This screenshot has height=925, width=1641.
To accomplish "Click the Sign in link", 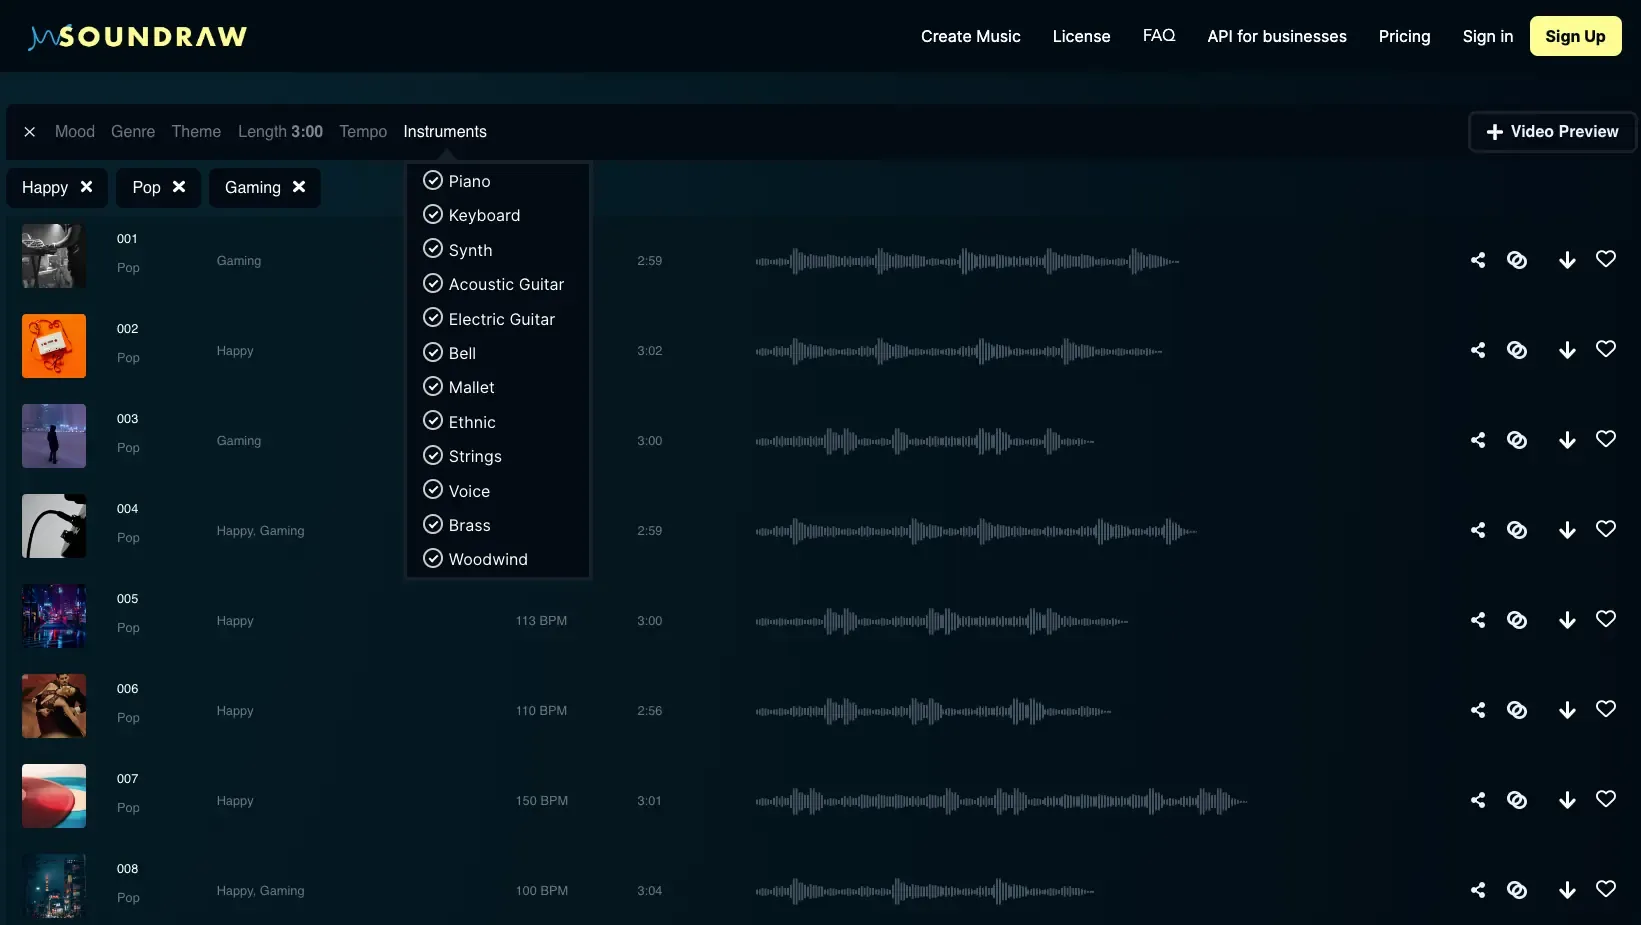I will click(1487, 36).
